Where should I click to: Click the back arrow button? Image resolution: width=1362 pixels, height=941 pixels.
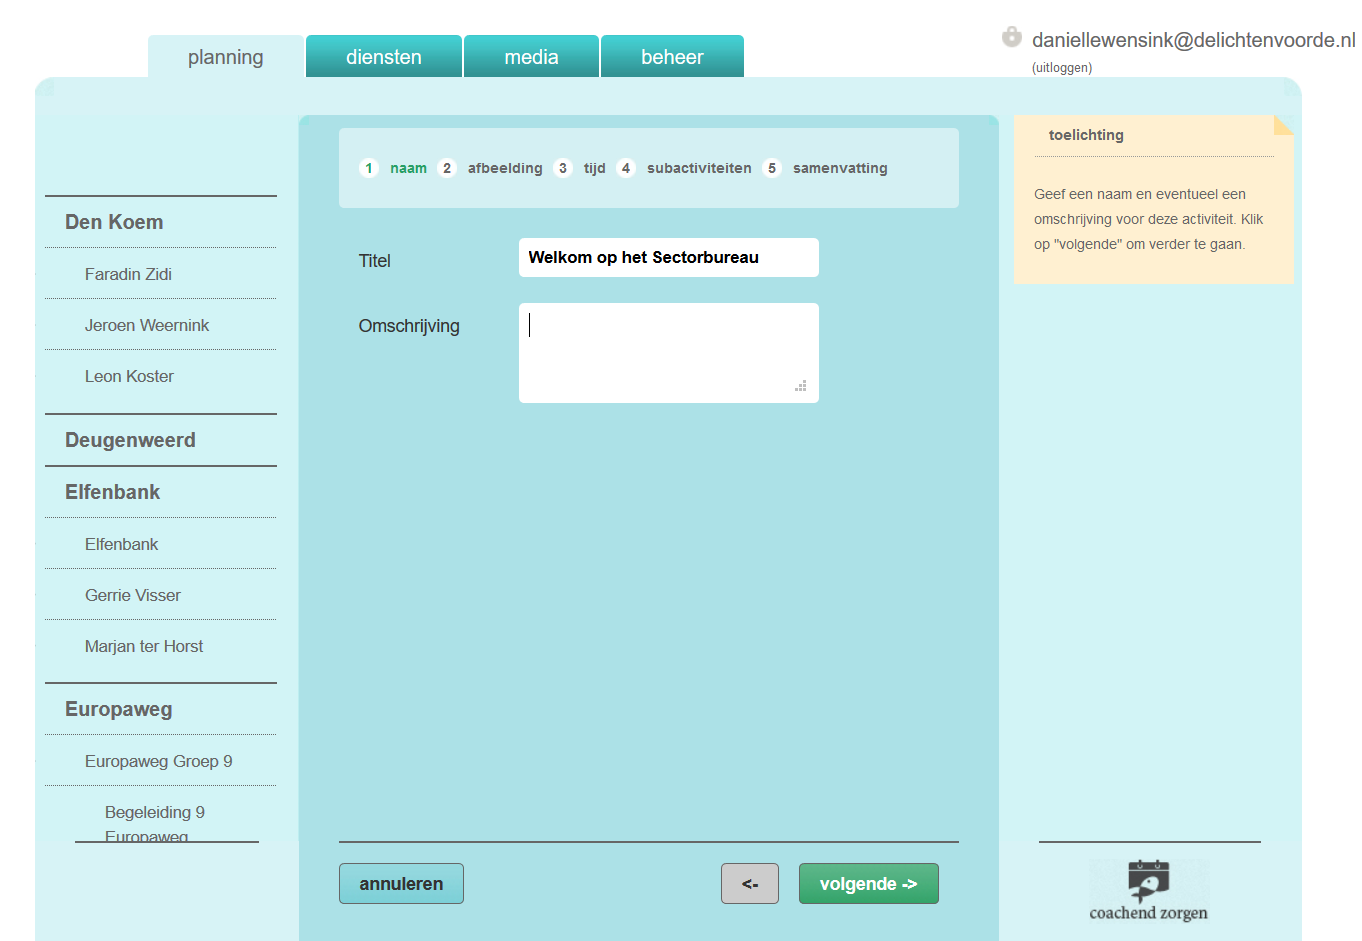point(750,884)
